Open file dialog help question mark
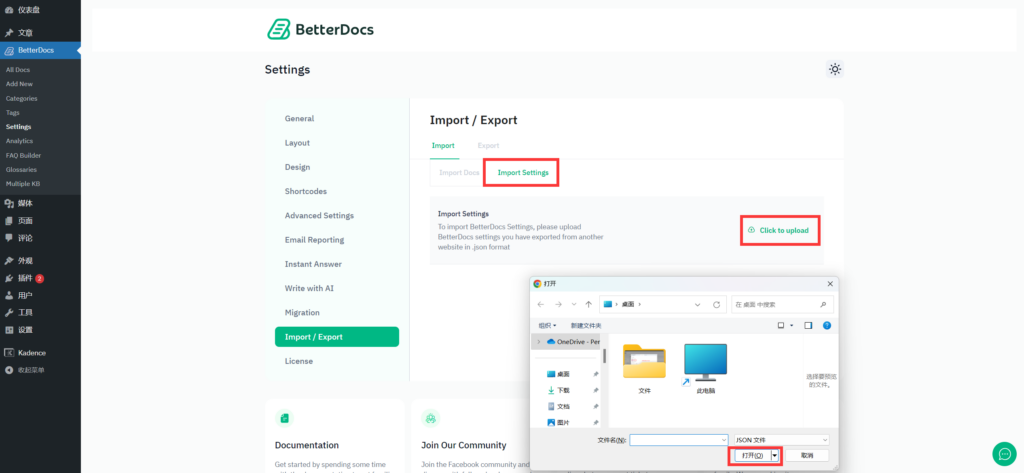The width and height of the screenshot is (1024, 473). [x=827, y=325]
